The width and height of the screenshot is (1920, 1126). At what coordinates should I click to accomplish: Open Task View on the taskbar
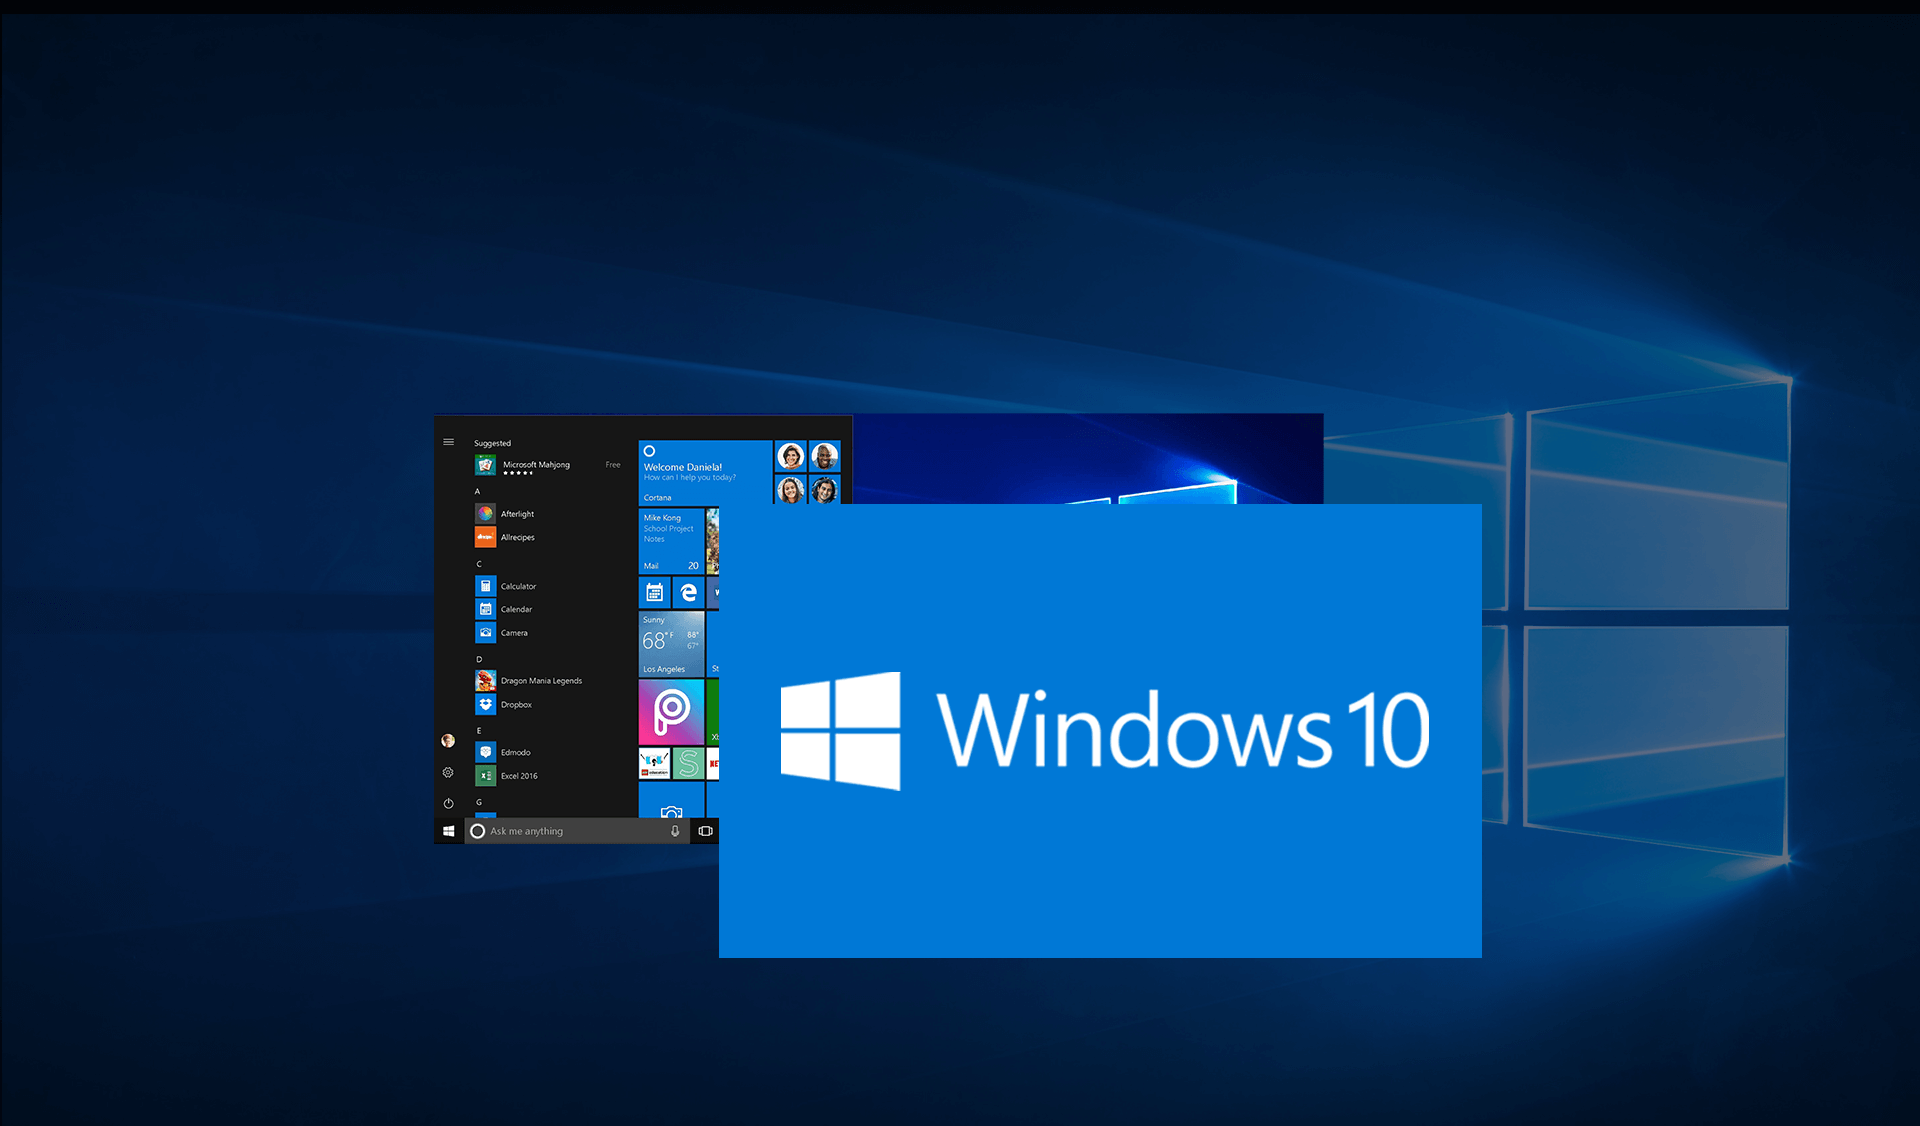pos(705,831)
